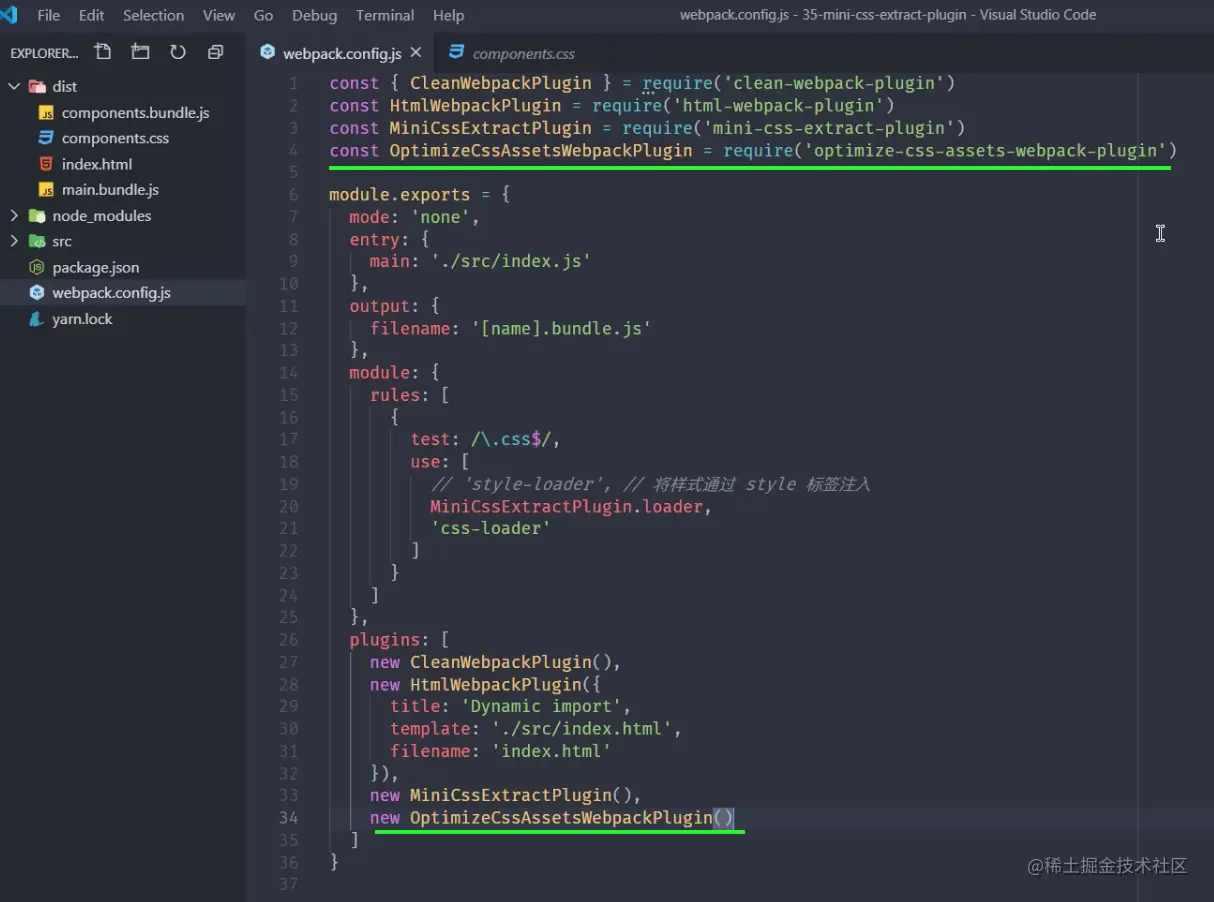Click the node_modules folder icon
The width and height of the screenshot is (1214, 902).
coord(37,215)
